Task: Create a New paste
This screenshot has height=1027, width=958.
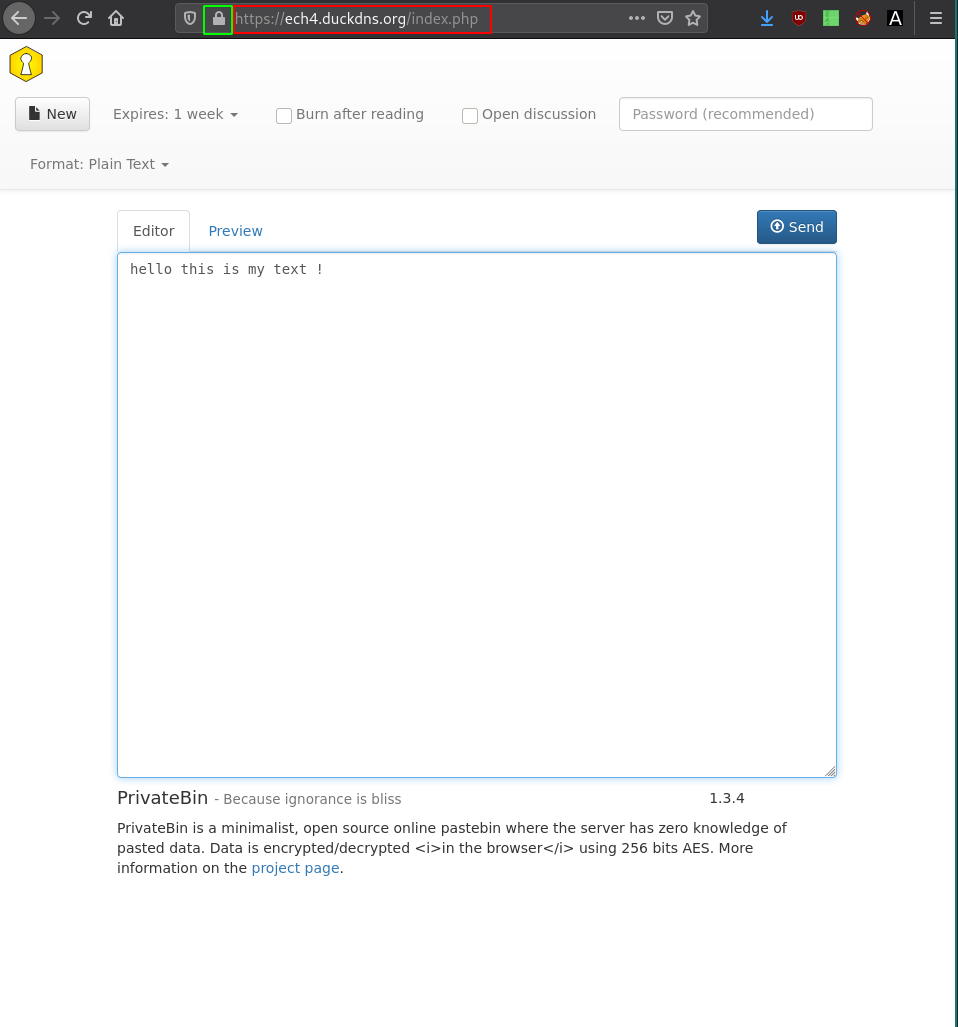Action: (x=52, y=114)
